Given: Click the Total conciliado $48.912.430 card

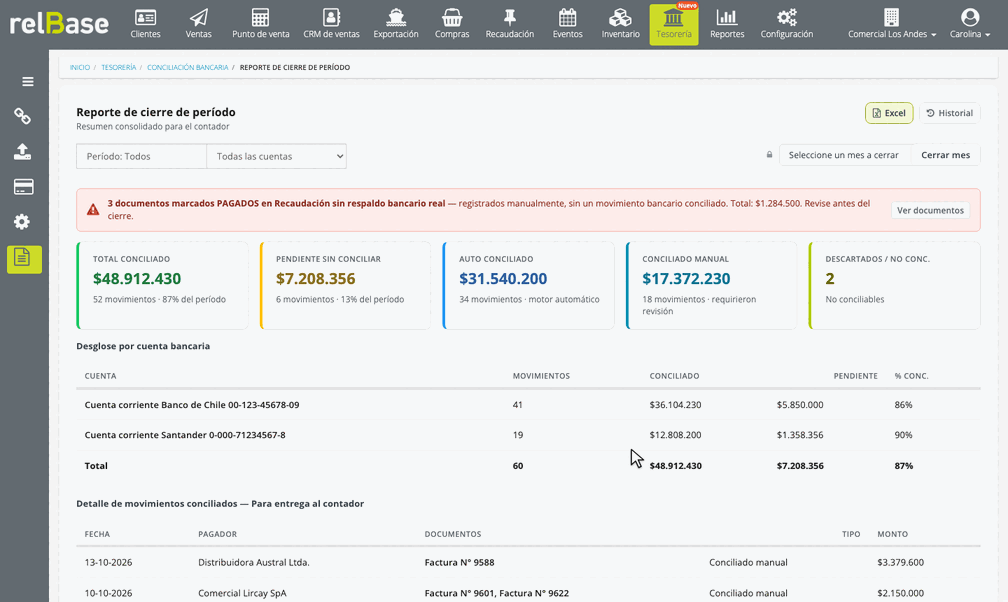Looking at the screenshot, I should pyautogui.click(x=162, y=286).
